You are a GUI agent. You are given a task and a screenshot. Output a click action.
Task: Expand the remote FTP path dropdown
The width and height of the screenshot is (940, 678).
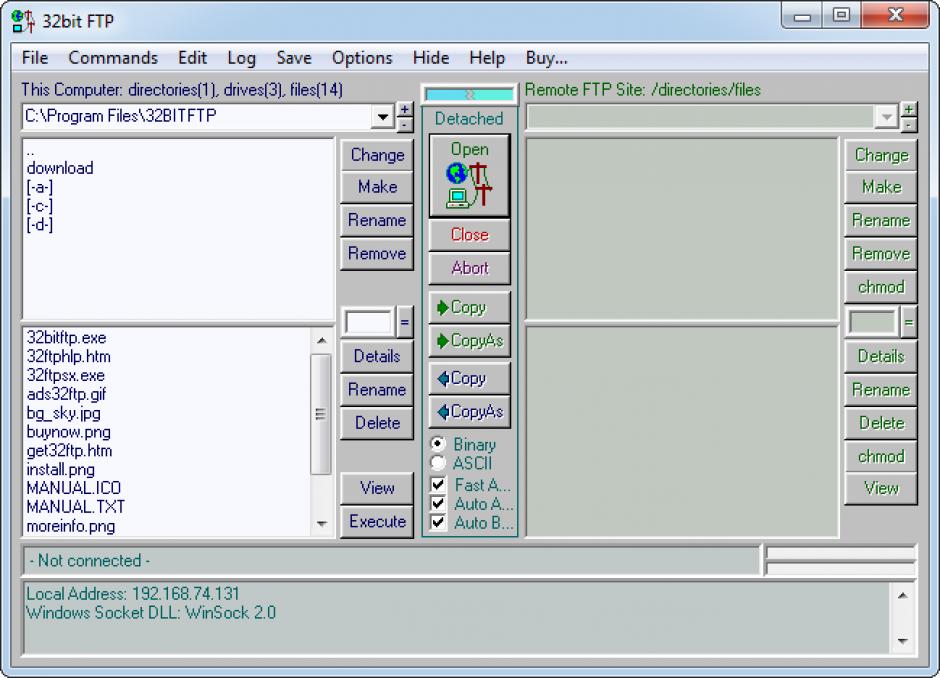(887, 116)
